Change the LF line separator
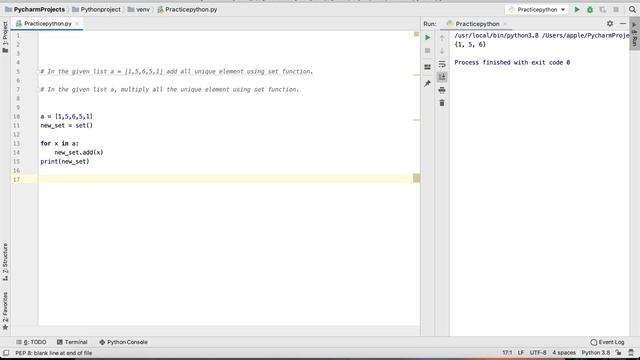 [x=521, y=353]
